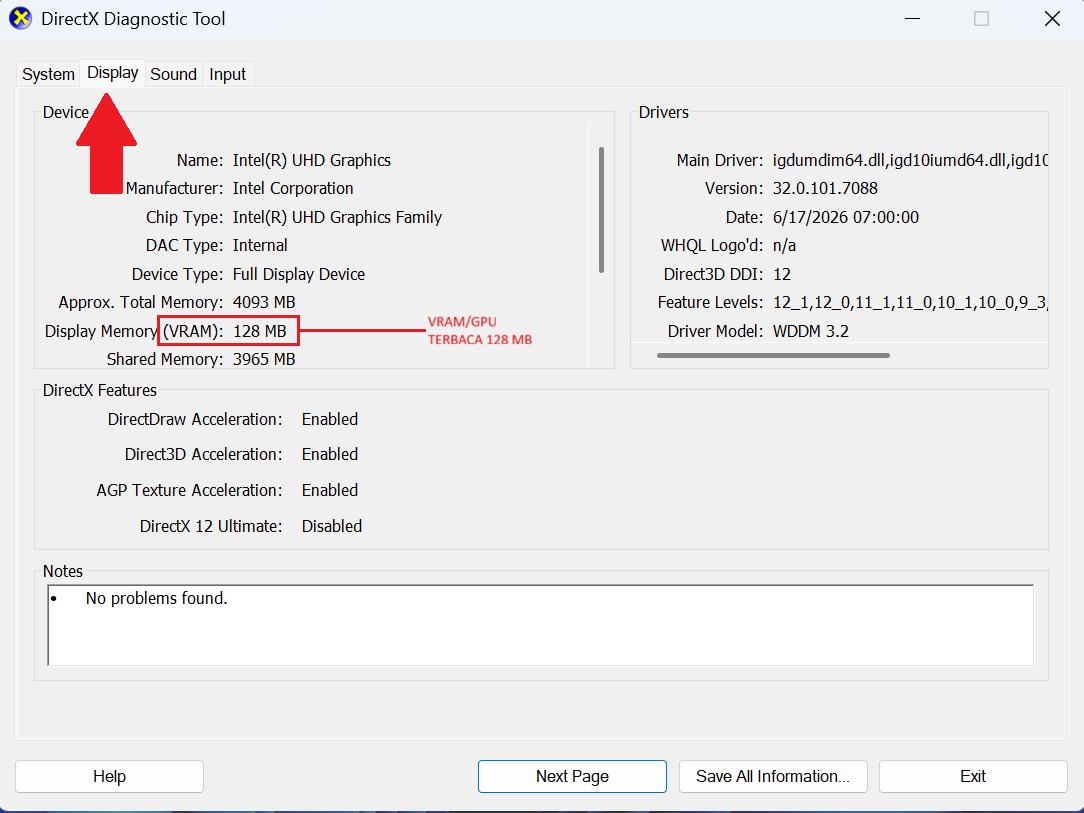Click Device Type value Full Display Device
Screen dimensions: 1084x813
click(x=299, y=274)
